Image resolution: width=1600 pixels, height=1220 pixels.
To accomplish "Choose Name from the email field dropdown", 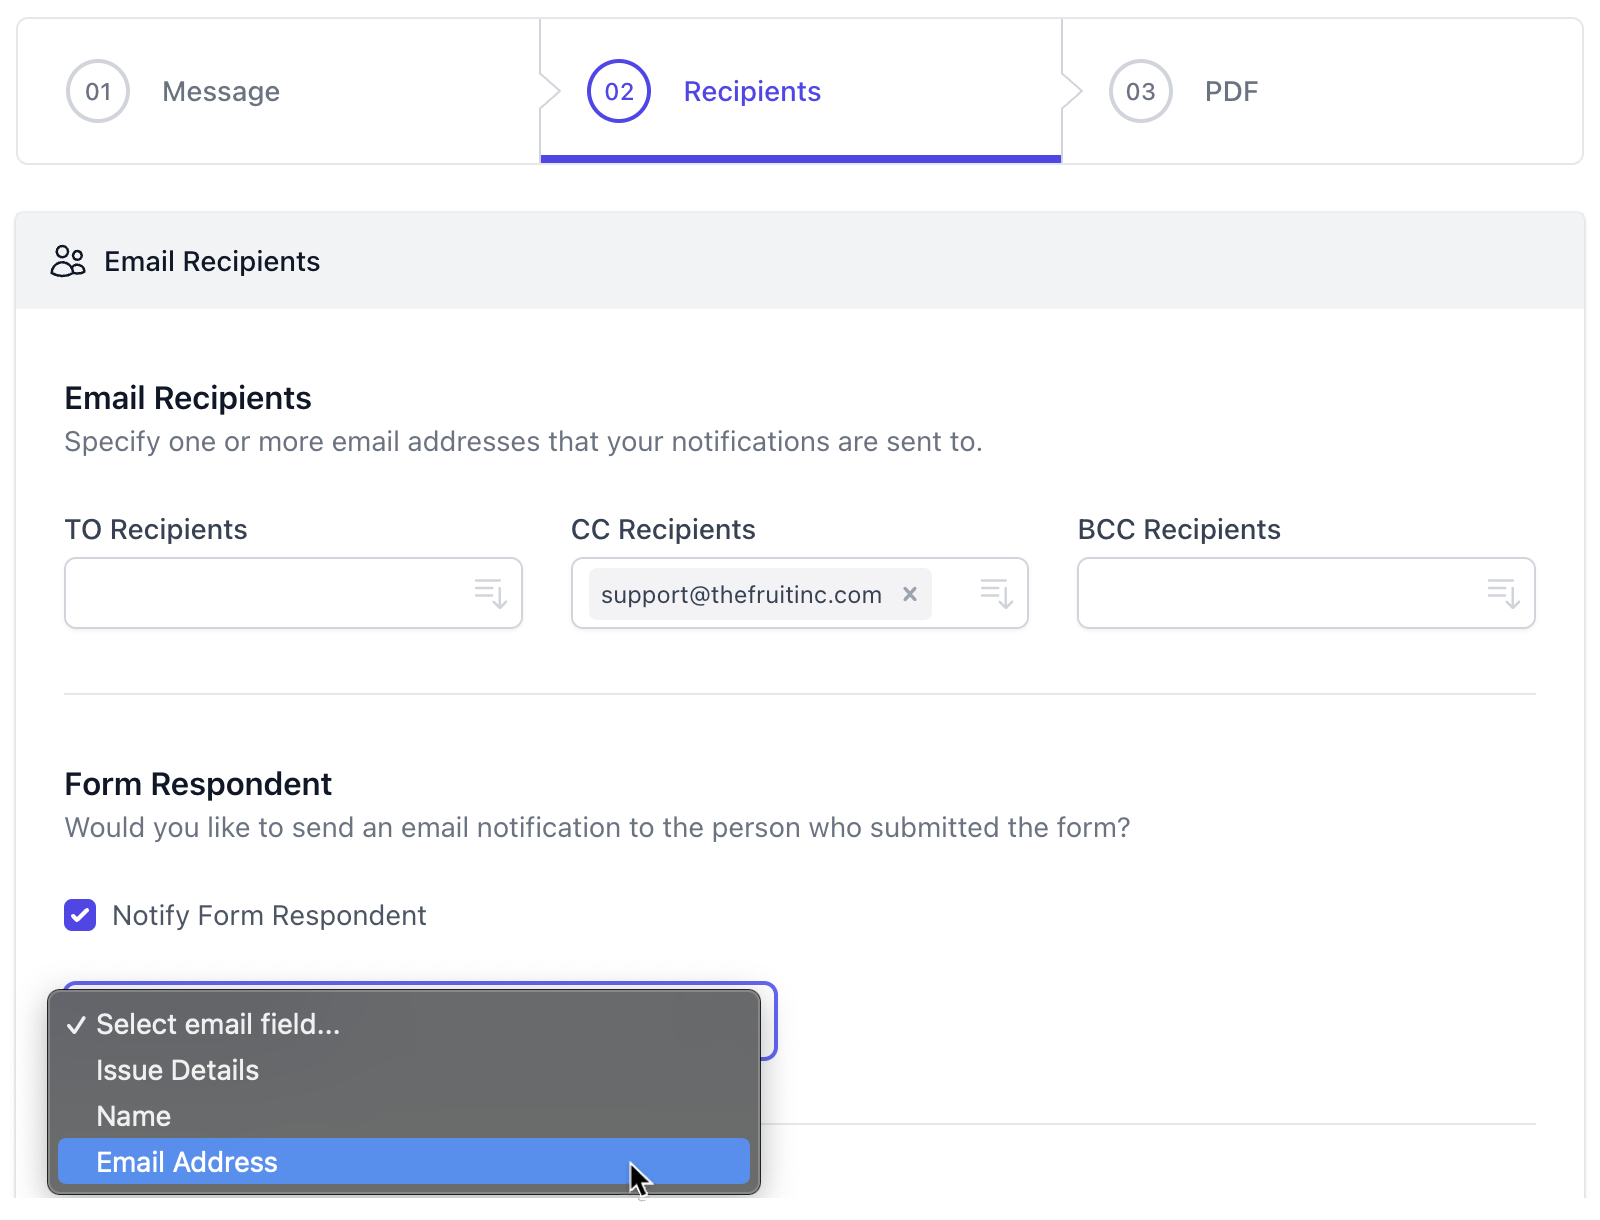I will tap(133, 1116).
